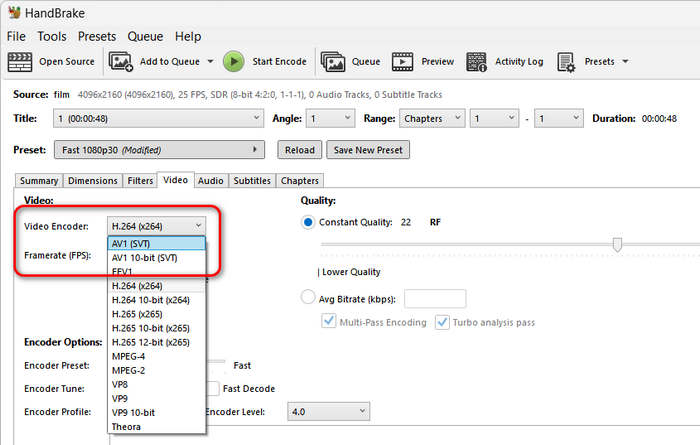The image size is (700, 445).
Task: Toggle the Turbo analysis pass checkbox
Action: click(442, 322)
